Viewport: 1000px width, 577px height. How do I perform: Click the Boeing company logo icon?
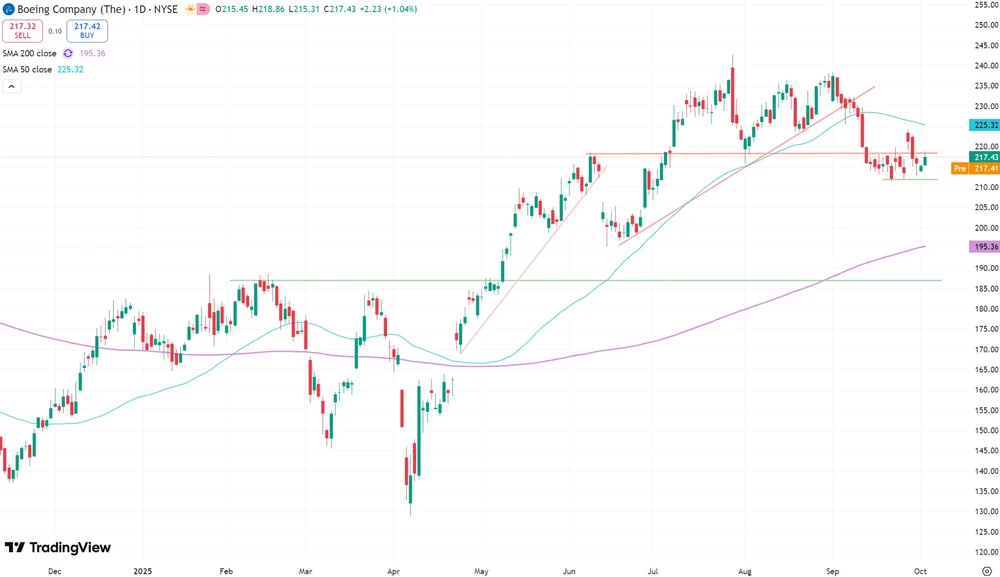[x=9, y=9]
